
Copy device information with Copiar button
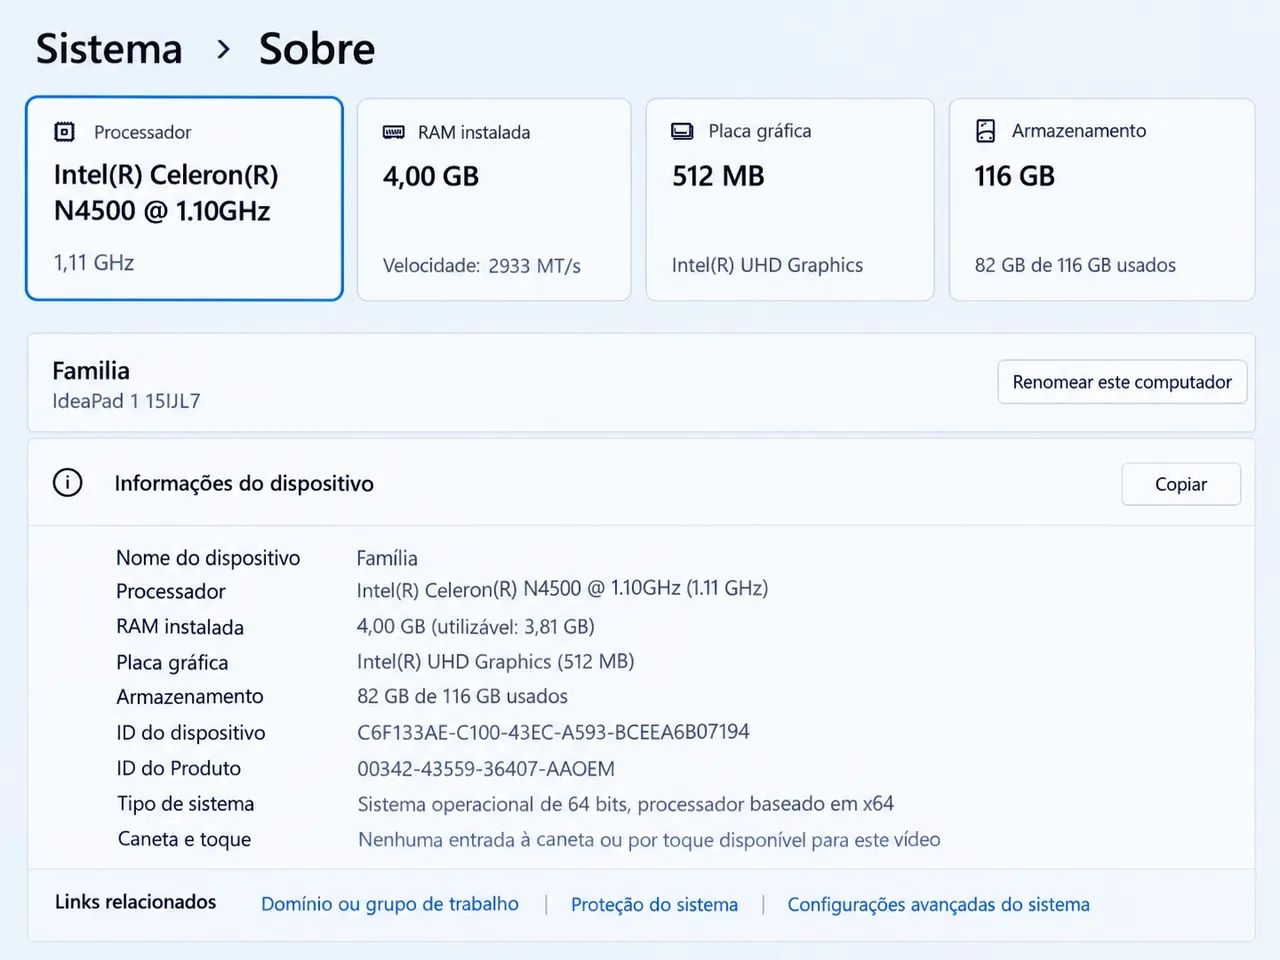1181,484
